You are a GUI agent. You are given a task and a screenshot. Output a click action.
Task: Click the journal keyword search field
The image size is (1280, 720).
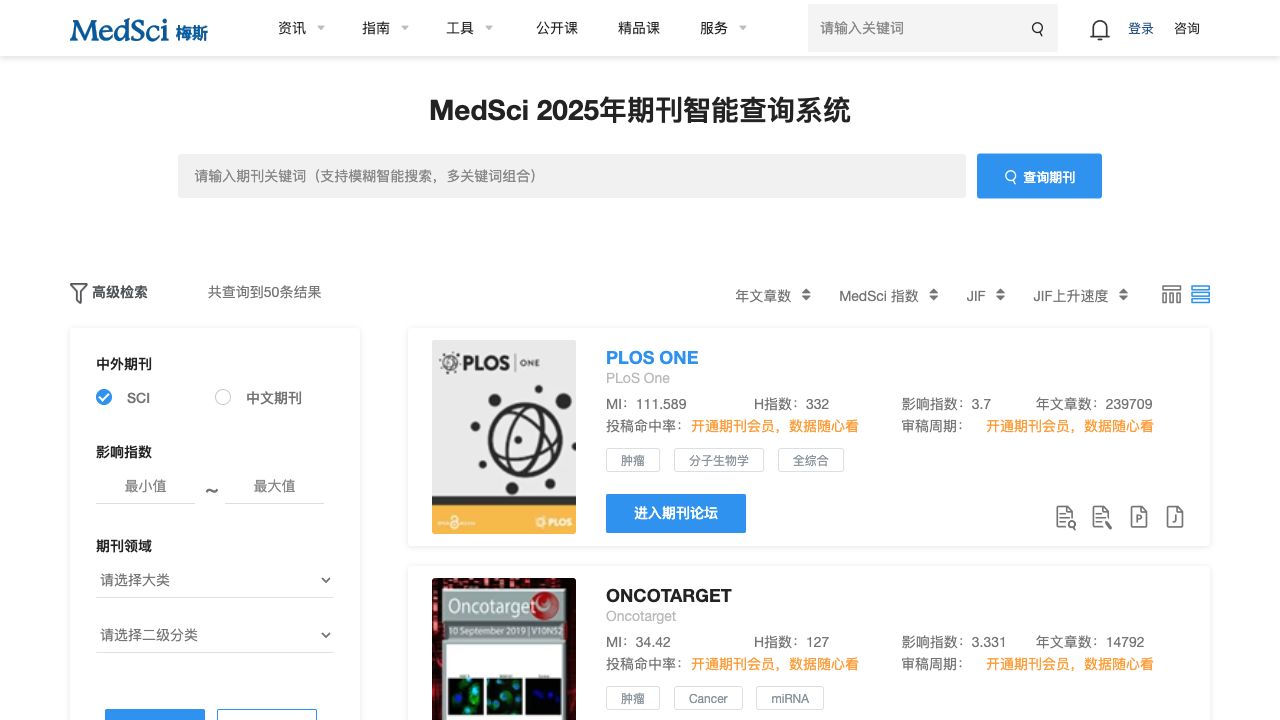(x=571, y=176)
